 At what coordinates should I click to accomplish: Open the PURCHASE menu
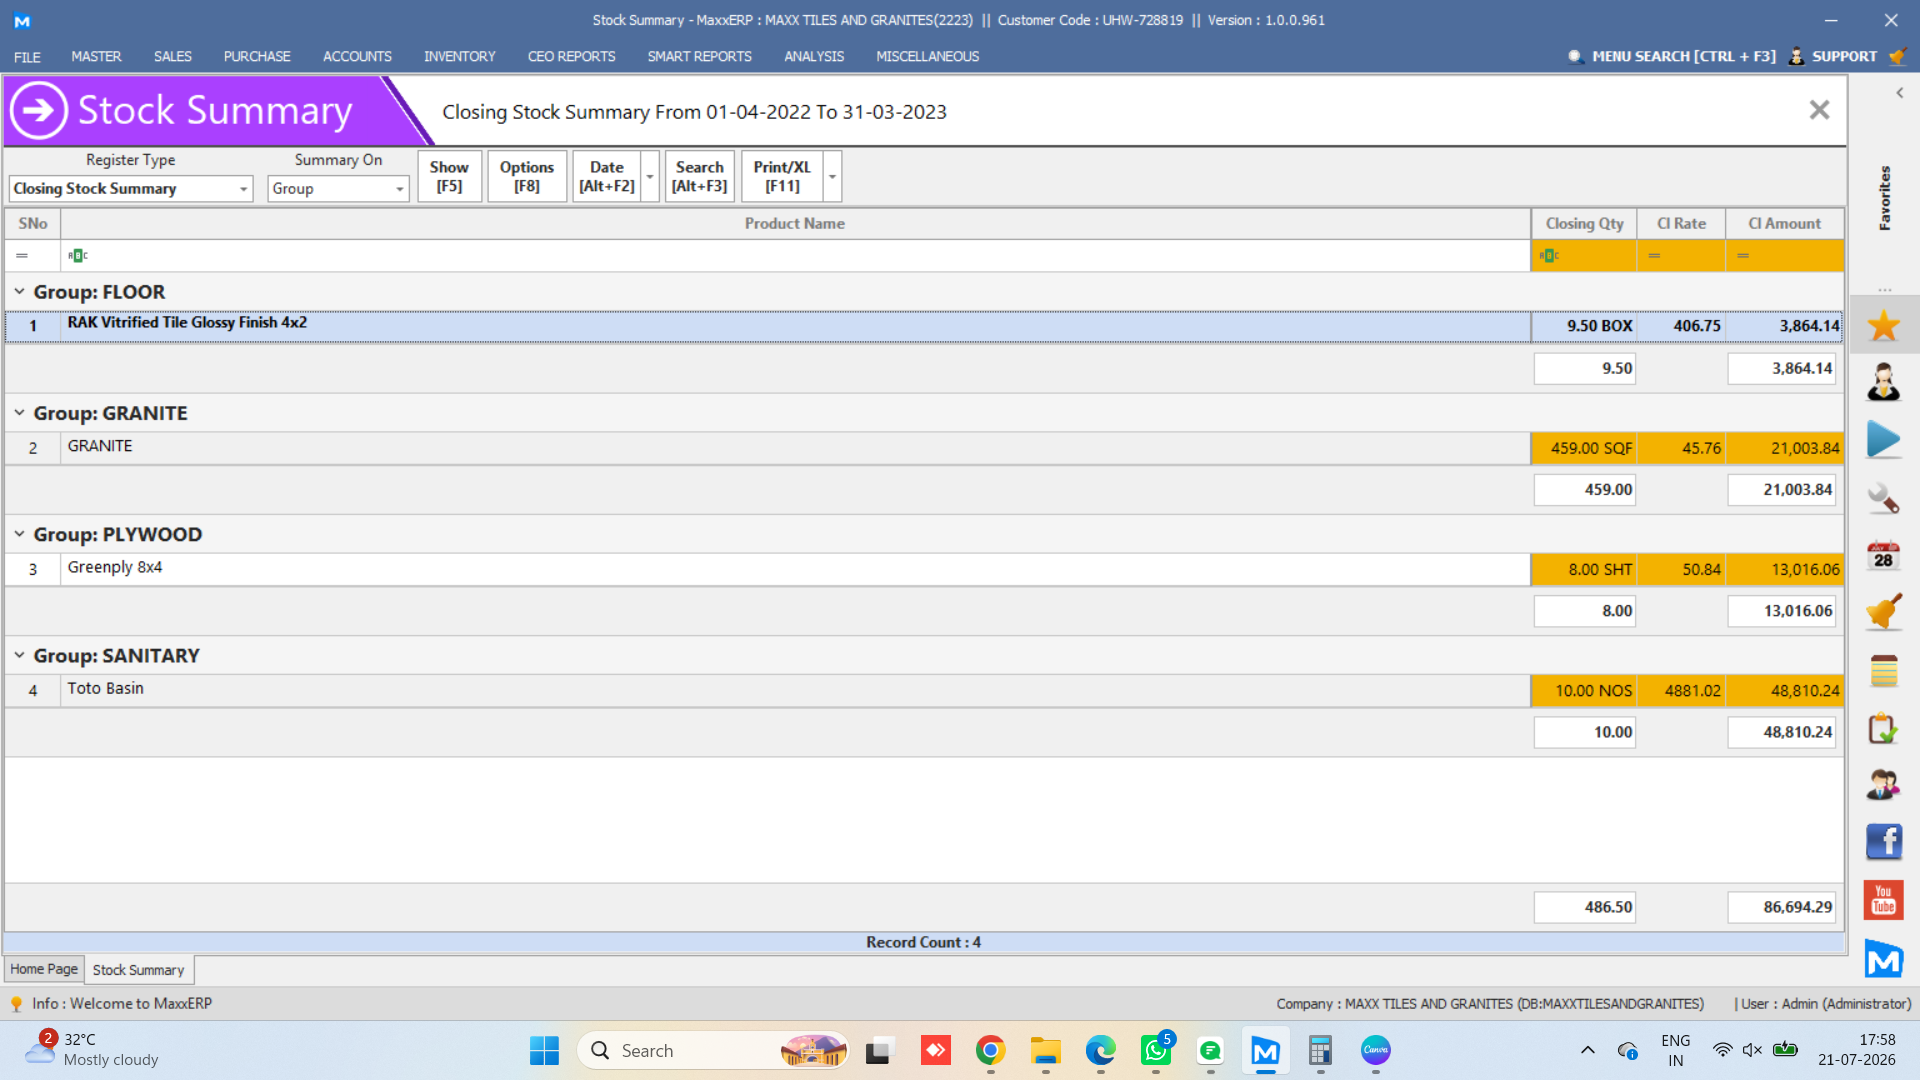pos(257,57)
